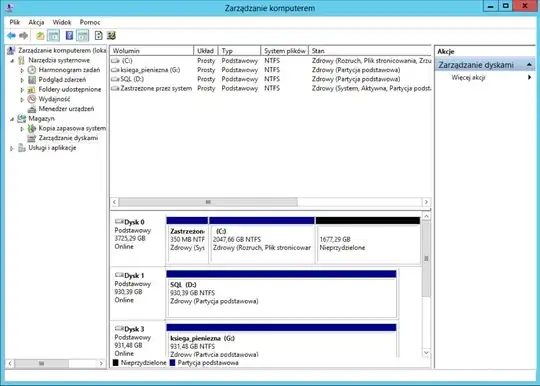This screenshot has height=386, width=540.
Task: Sort by the Typ column header
Action: point(239,51)
